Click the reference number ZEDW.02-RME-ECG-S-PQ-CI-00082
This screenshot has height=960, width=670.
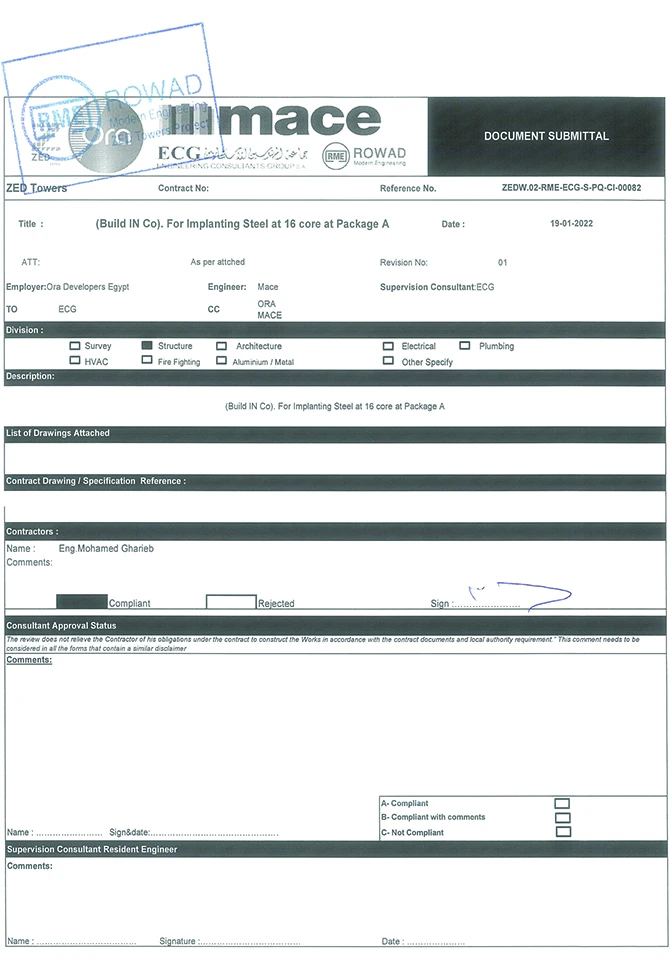[x=571, y=188]
